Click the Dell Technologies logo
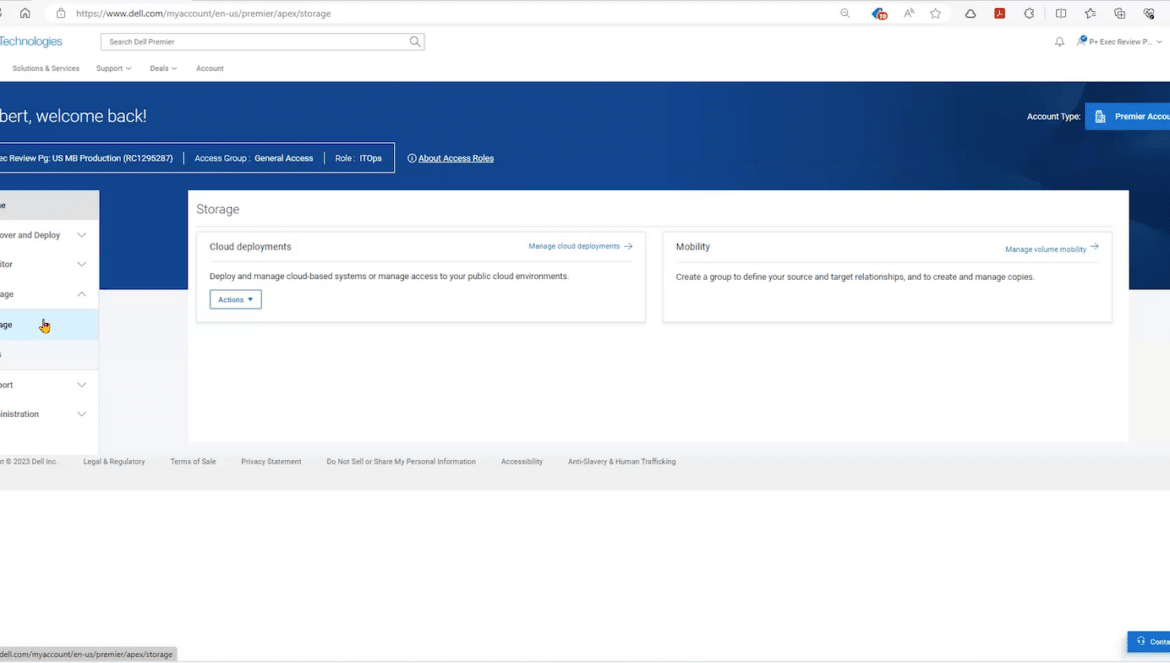 point(31,42)
